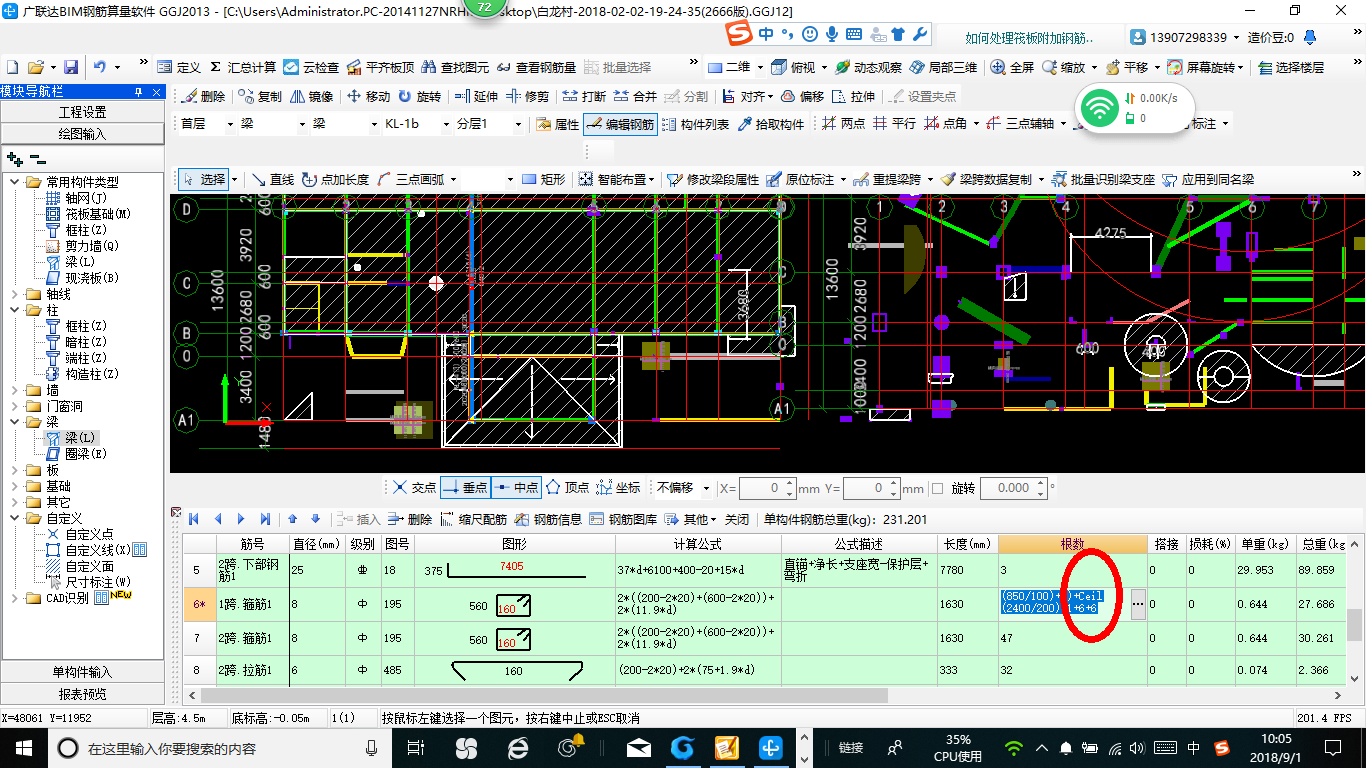The height and width of the screenshot is (768, 1366).
Task: Select 复制 copy tool
Action: (260, 96)
